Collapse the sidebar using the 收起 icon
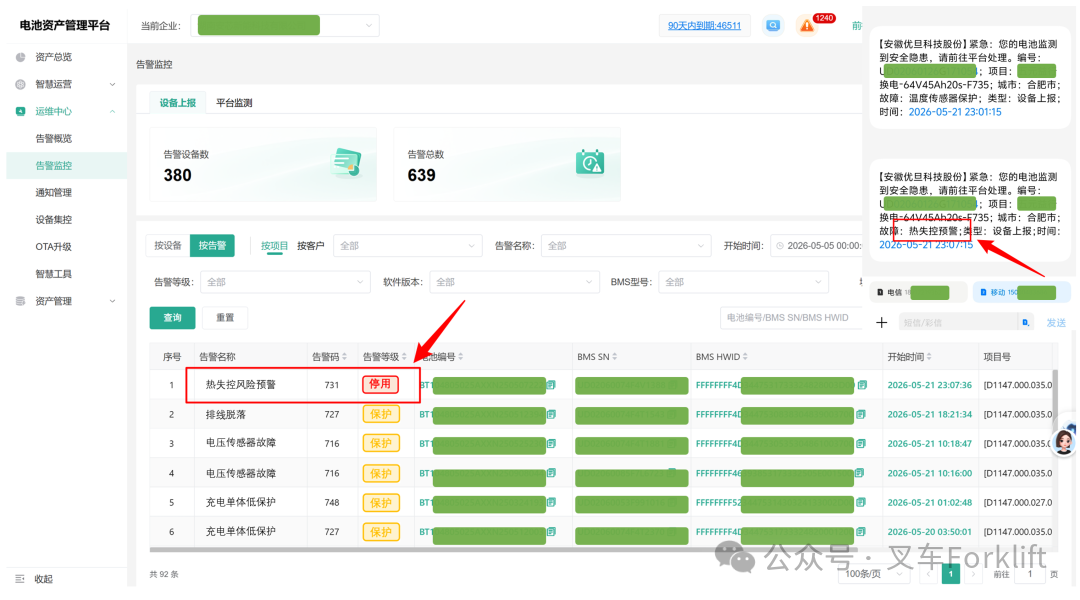This screenshot has width=1080, height=600. [x=20, y=579]
